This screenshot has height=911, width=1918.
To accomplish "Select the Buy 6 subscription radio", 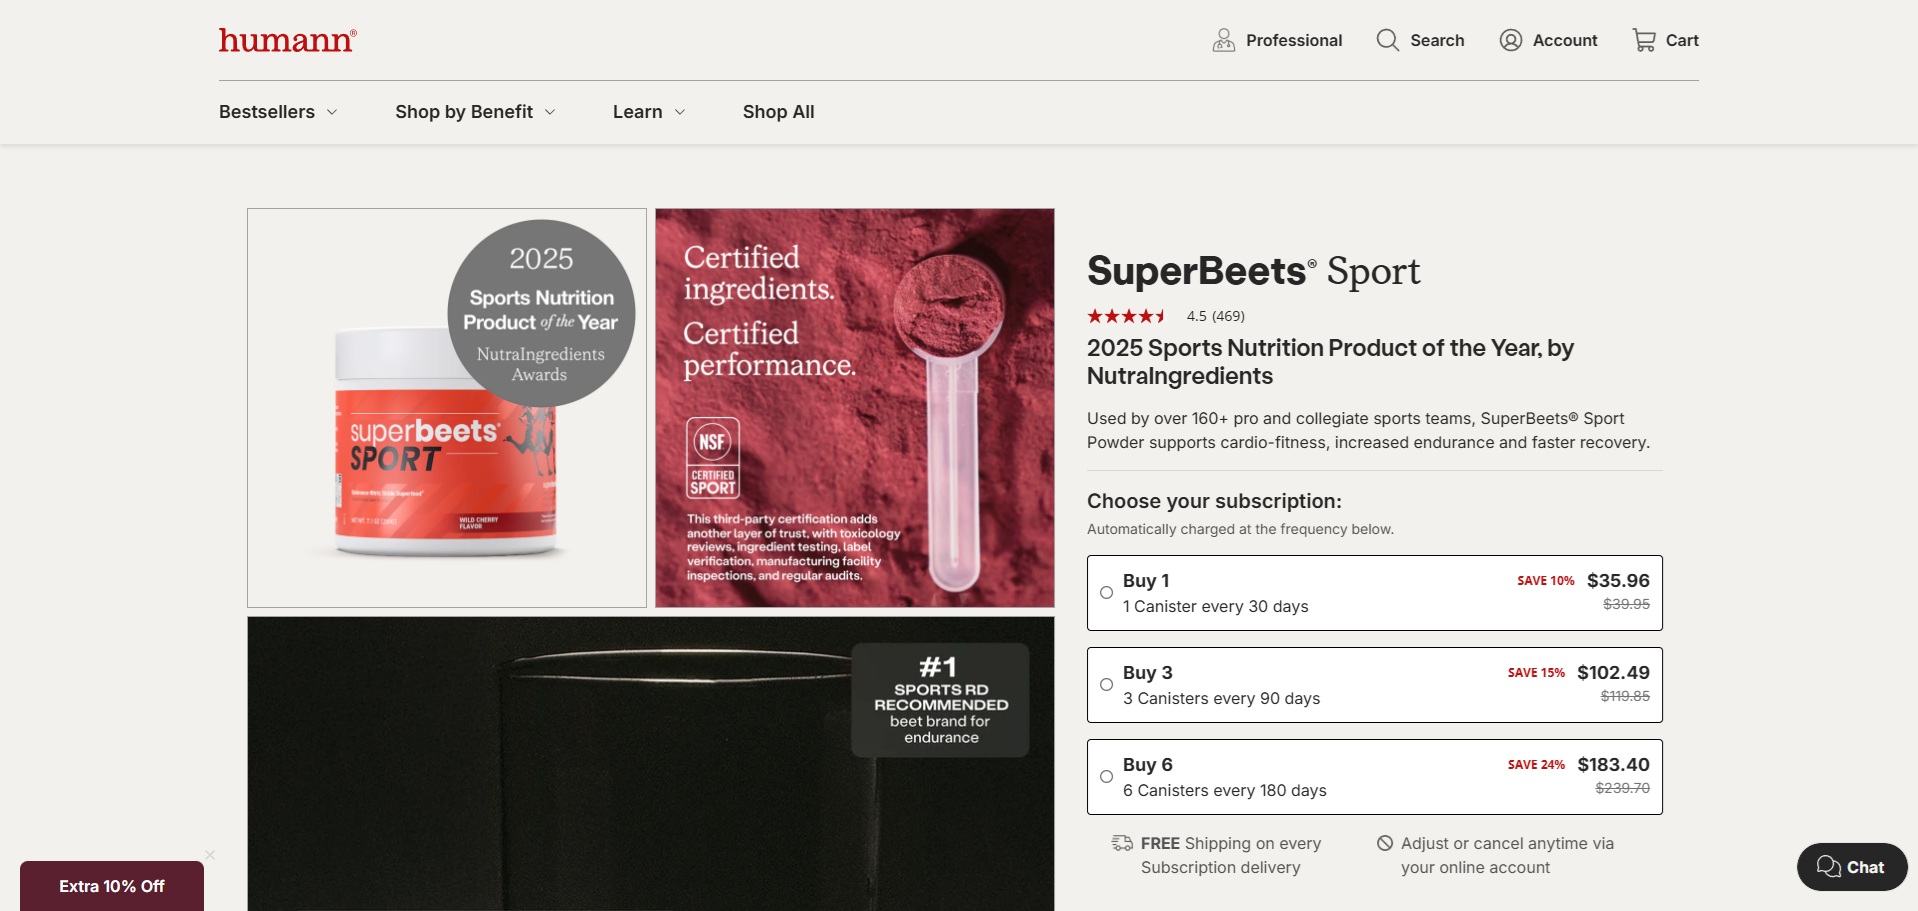I will pos(1106,777).
